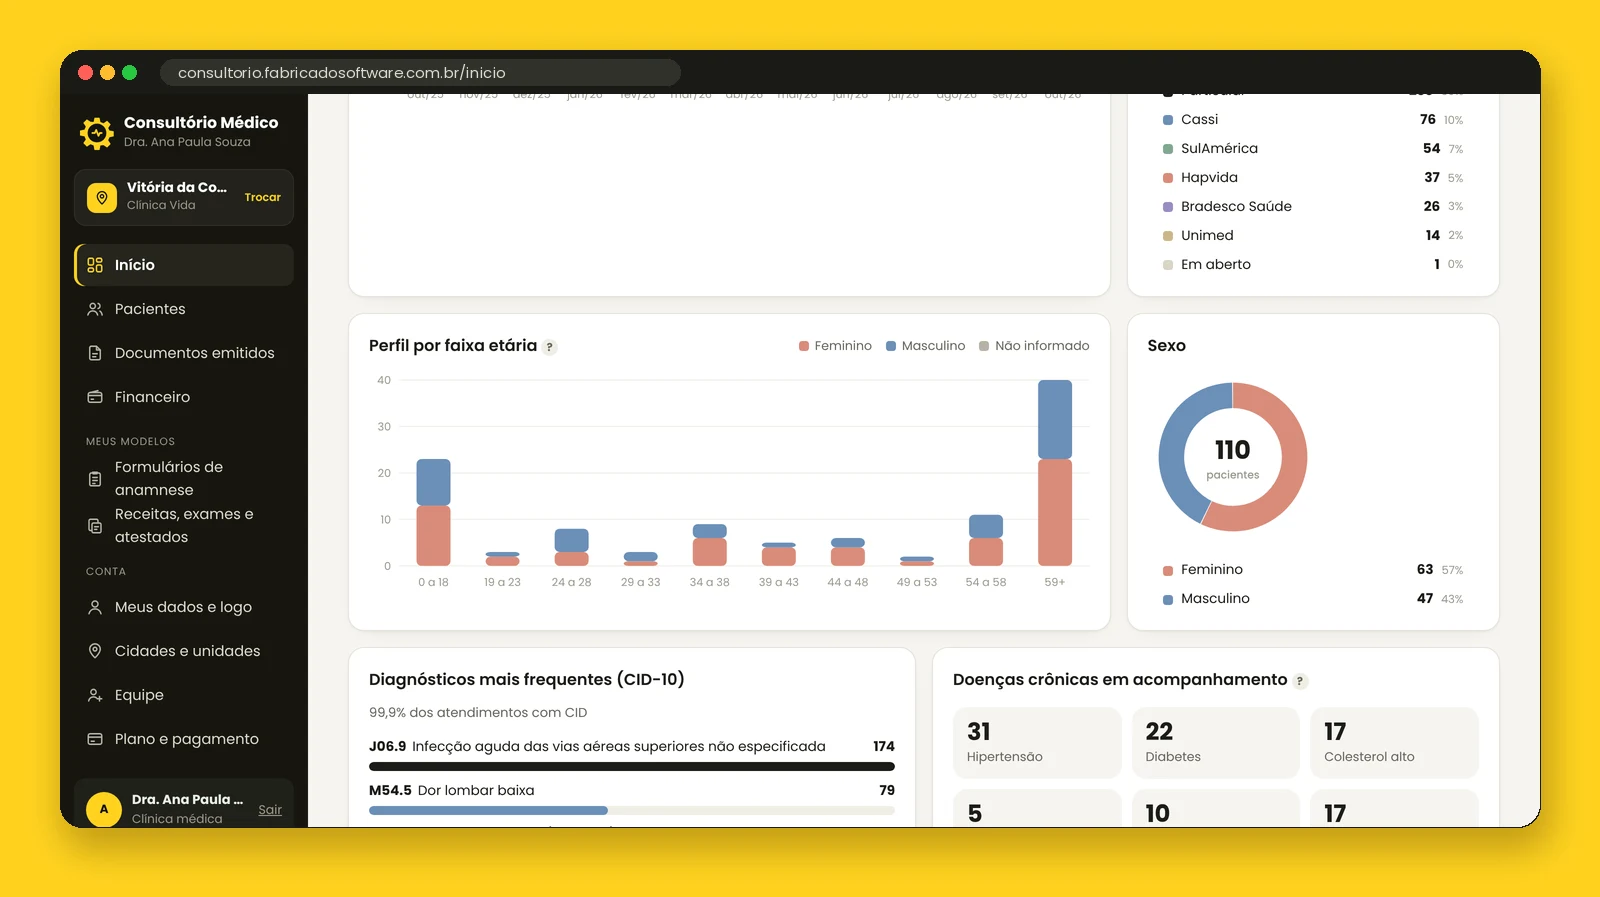Click the SulAmérica insurance row label
1600x897 pixels.
[x=1219, y=149]
